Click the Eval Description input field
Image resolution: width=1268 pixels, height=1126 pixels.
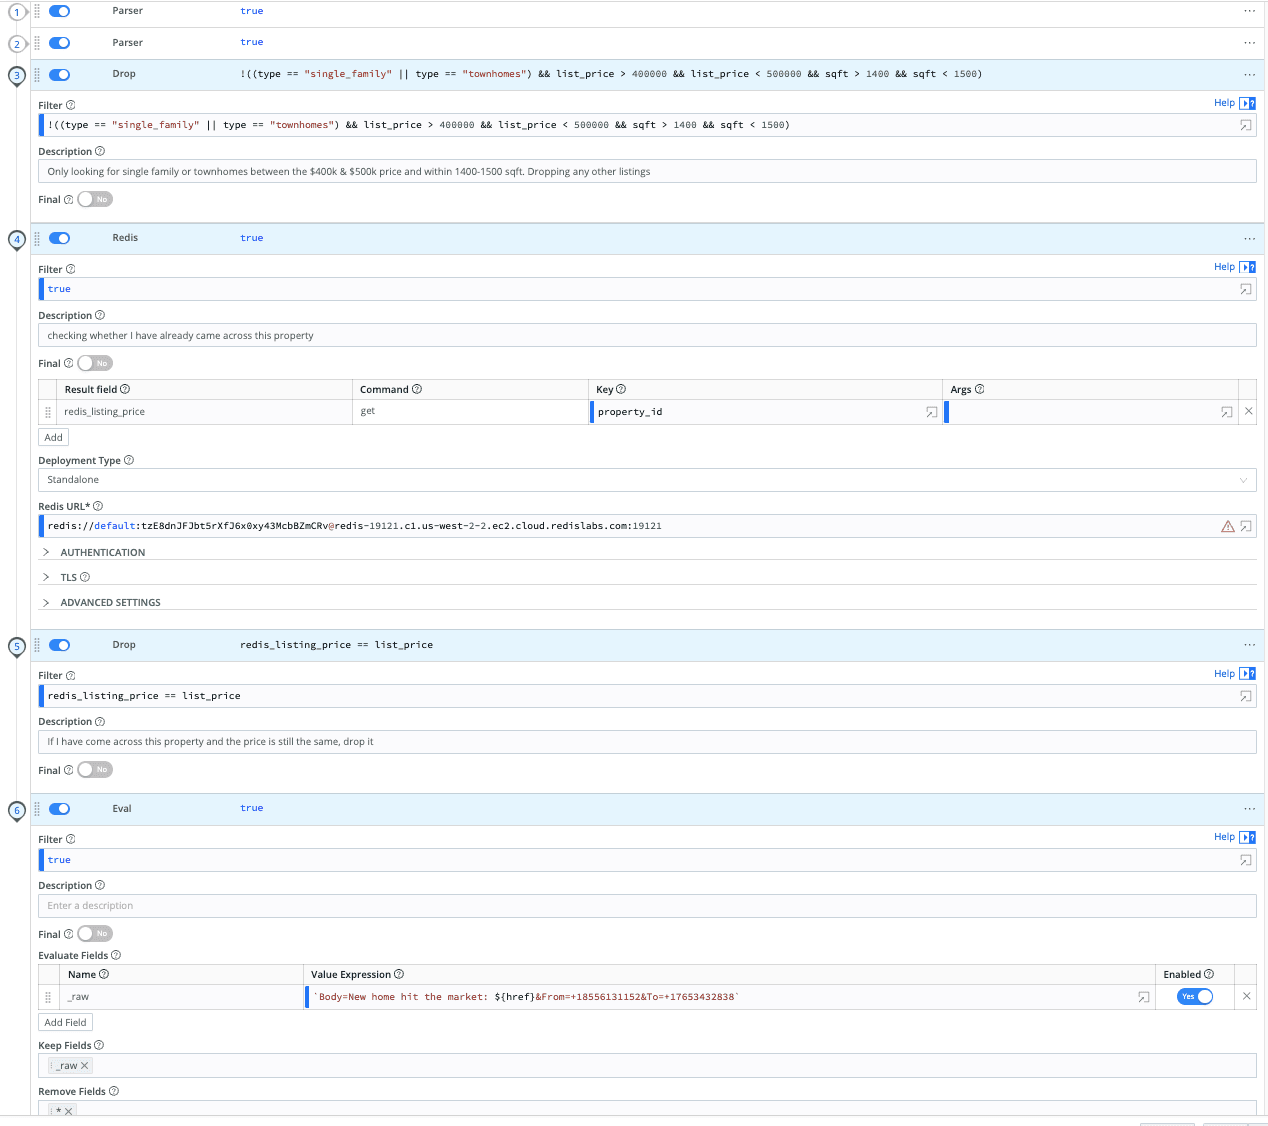[x=646, y=906]
